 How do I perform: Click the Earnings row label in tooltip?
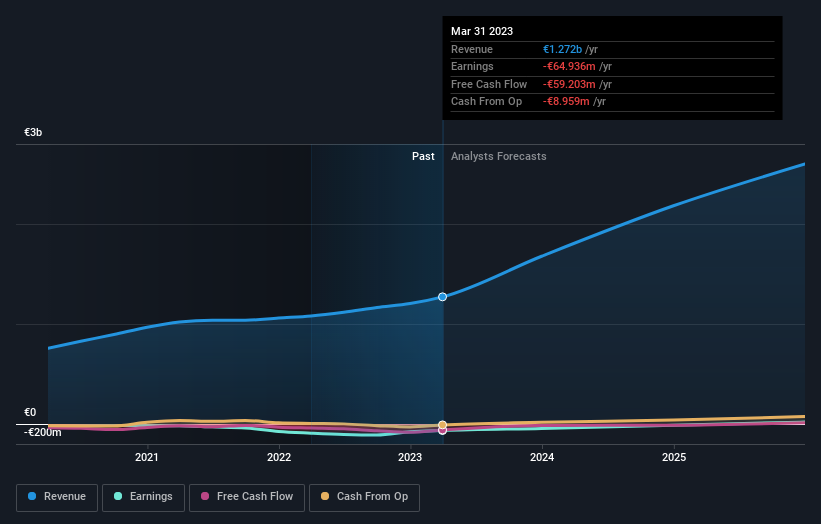click(x=472, y=66)
